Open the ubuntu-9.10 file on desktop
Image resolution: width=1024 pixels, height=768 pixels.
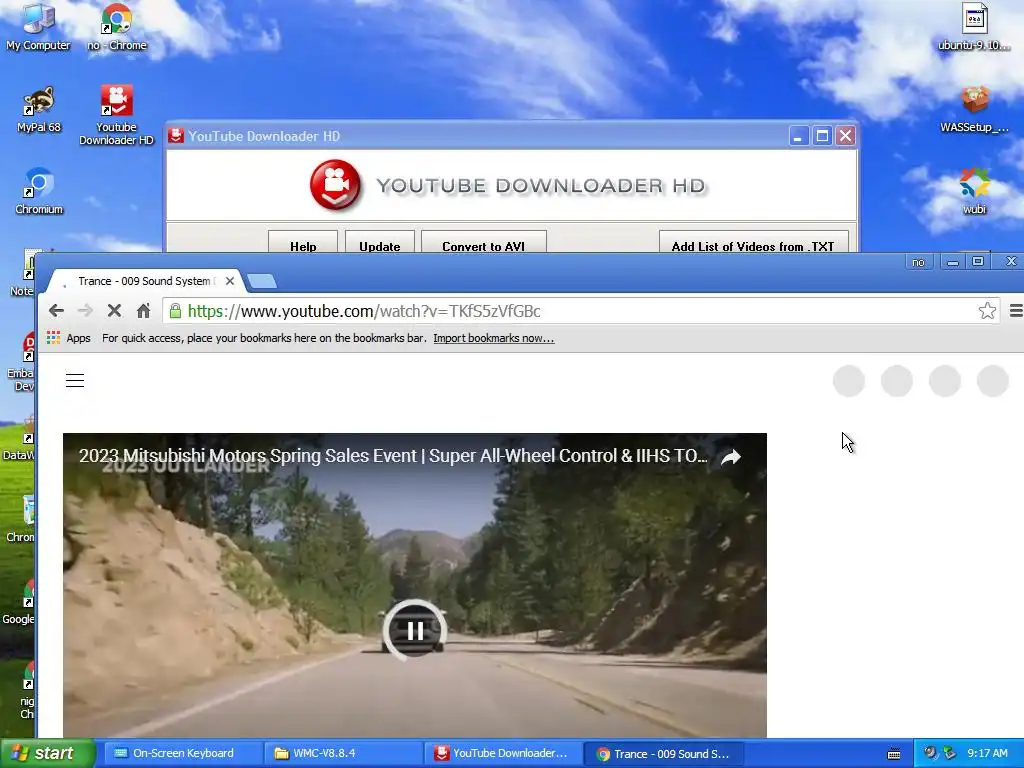point(974,27)
